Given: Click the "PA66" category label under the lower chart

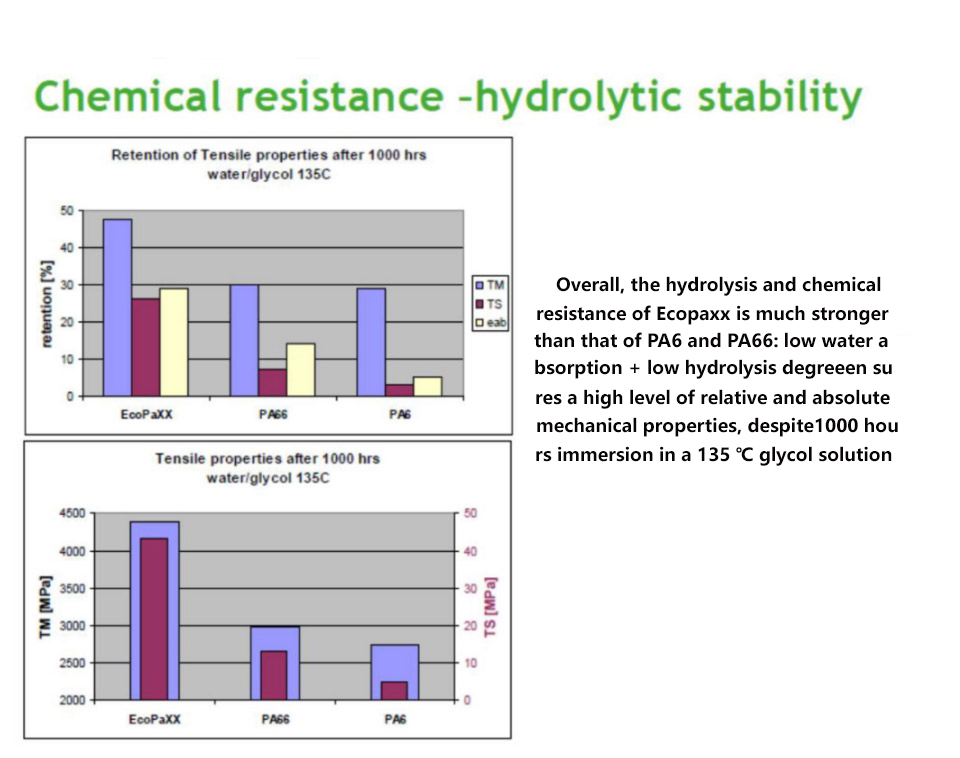Looking at the screenshot, I should 276,719.
